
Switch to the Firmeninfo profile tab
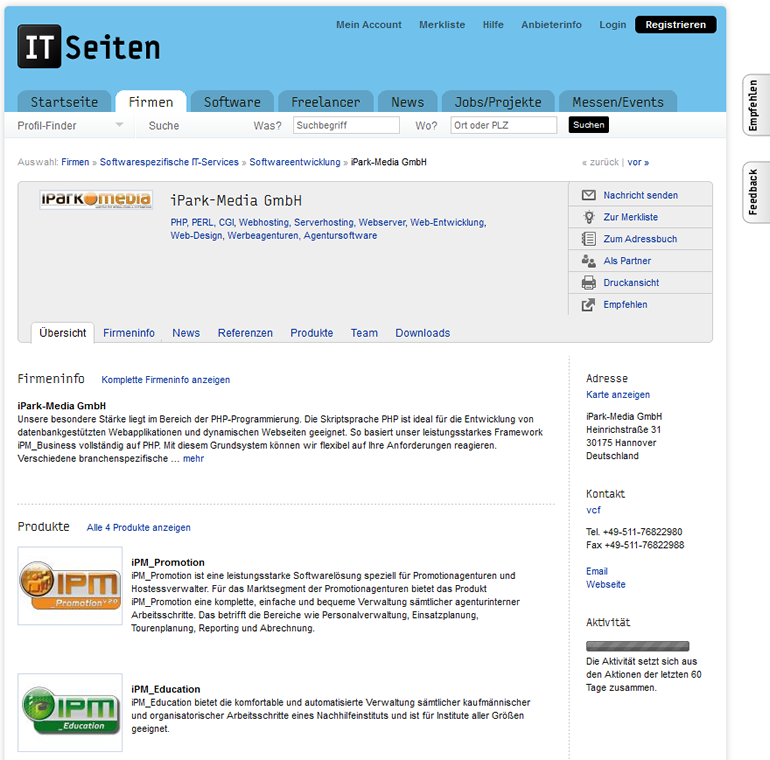point(129,333)
